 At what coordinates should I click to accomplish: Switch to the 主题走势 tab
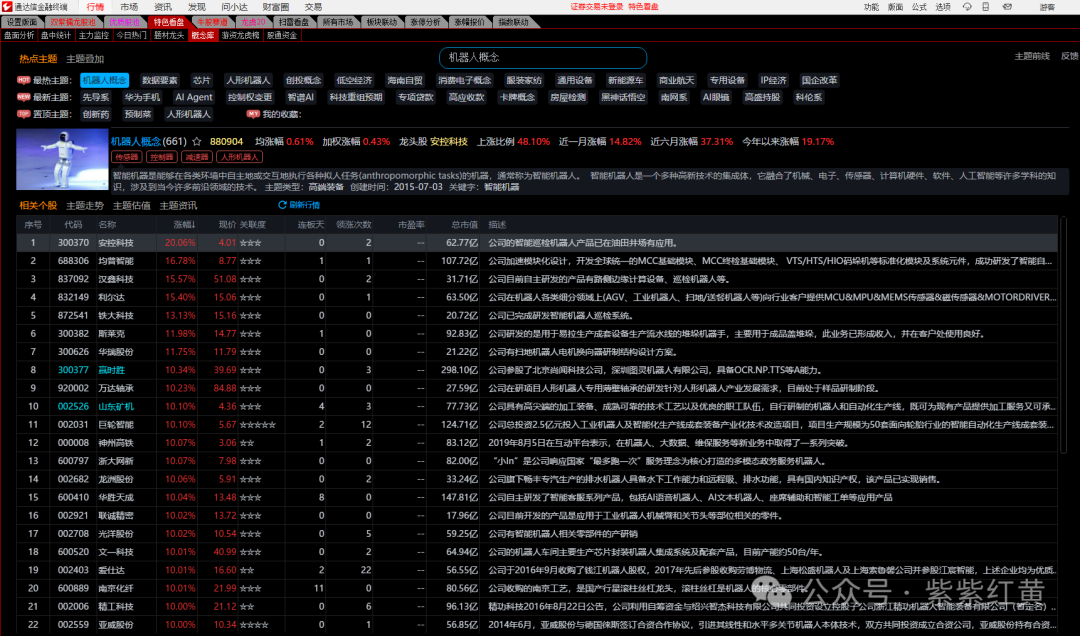(x=85, y=205)
